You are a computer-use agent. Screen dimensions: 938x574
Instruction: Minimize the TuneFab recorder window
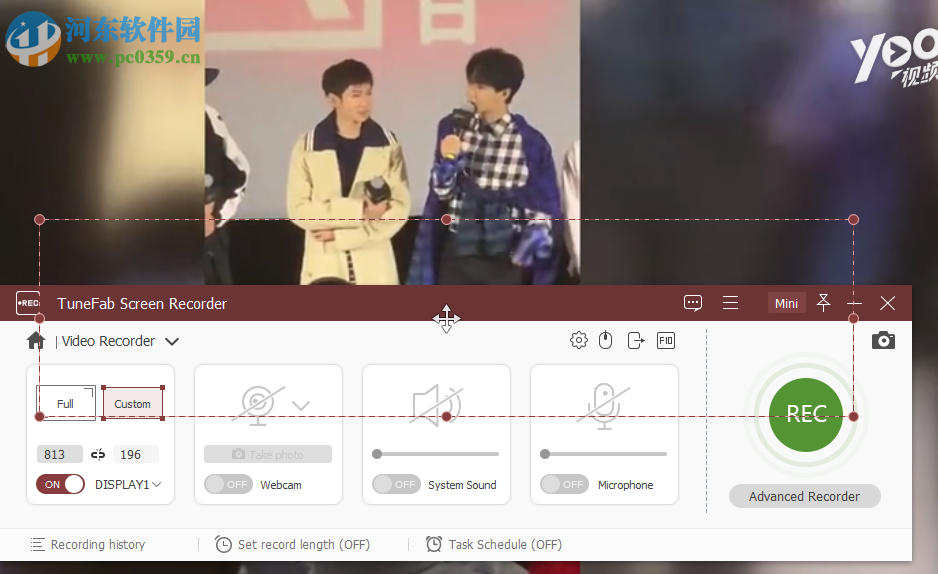click(x=854, y=304)
